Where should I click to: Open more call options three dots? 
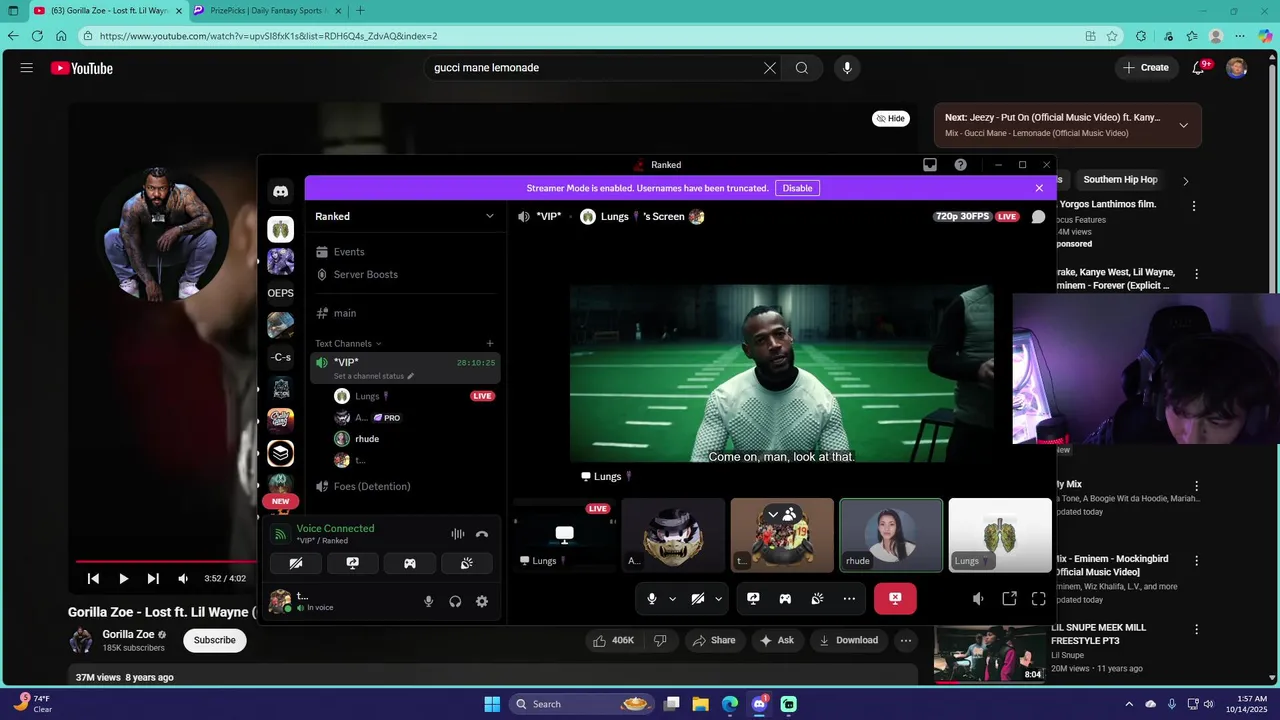pyautogui.click(x=849, y=599)
